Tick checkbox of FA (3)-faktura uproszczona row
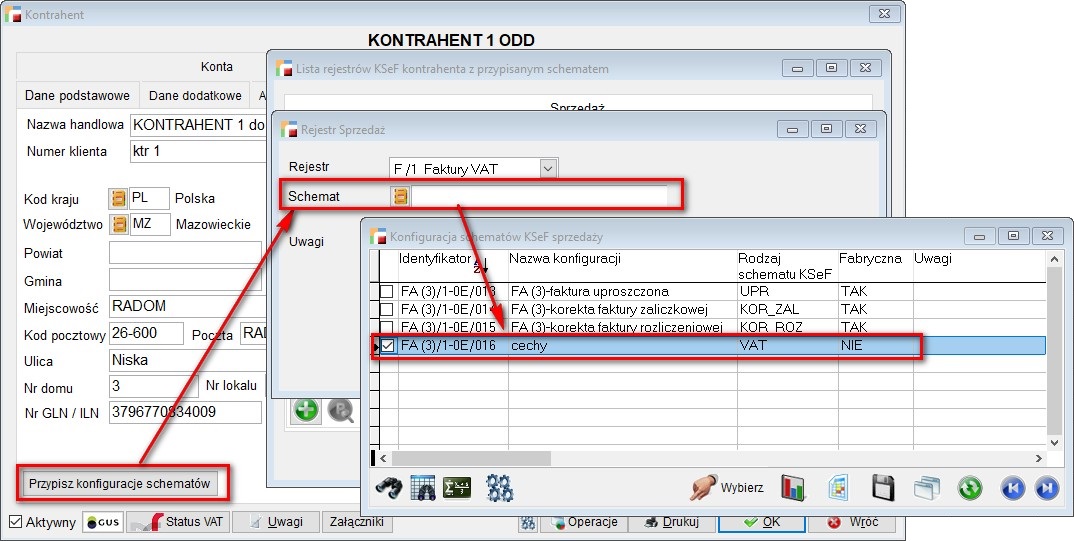The height and width of the screenshot is (541, 1074). 388,291
